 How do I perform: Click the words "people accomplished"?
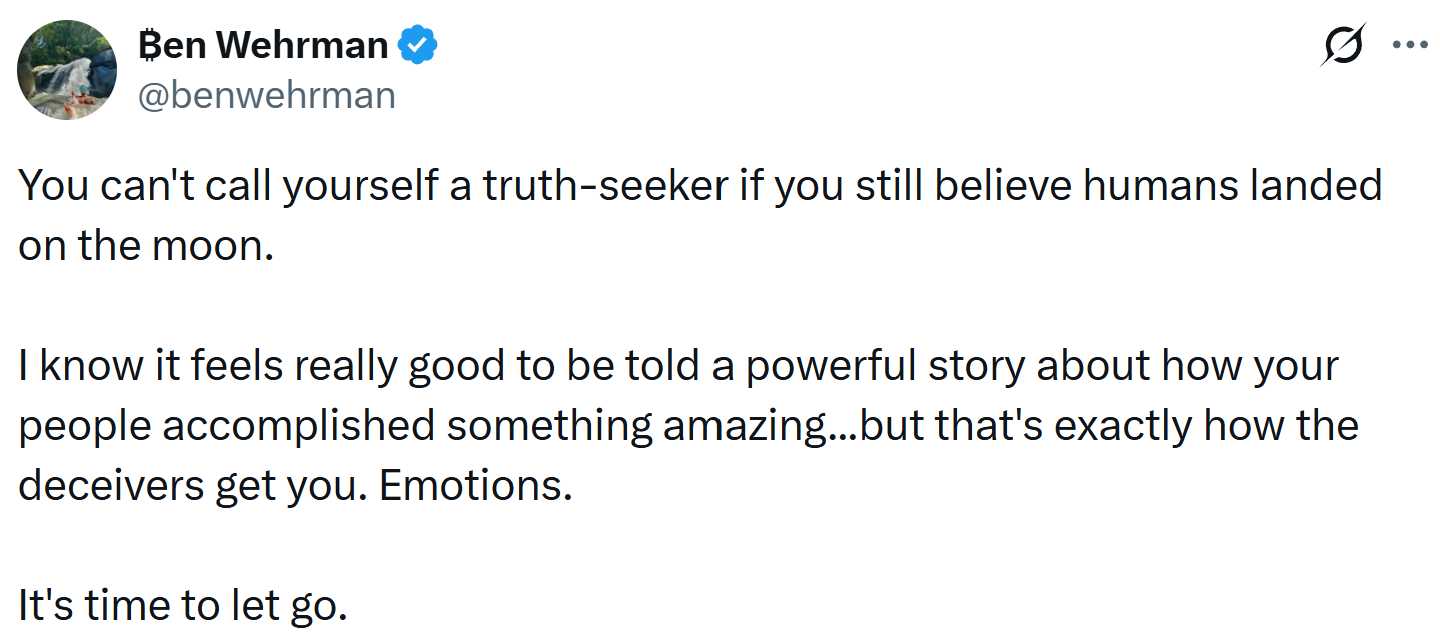(227, 427)
